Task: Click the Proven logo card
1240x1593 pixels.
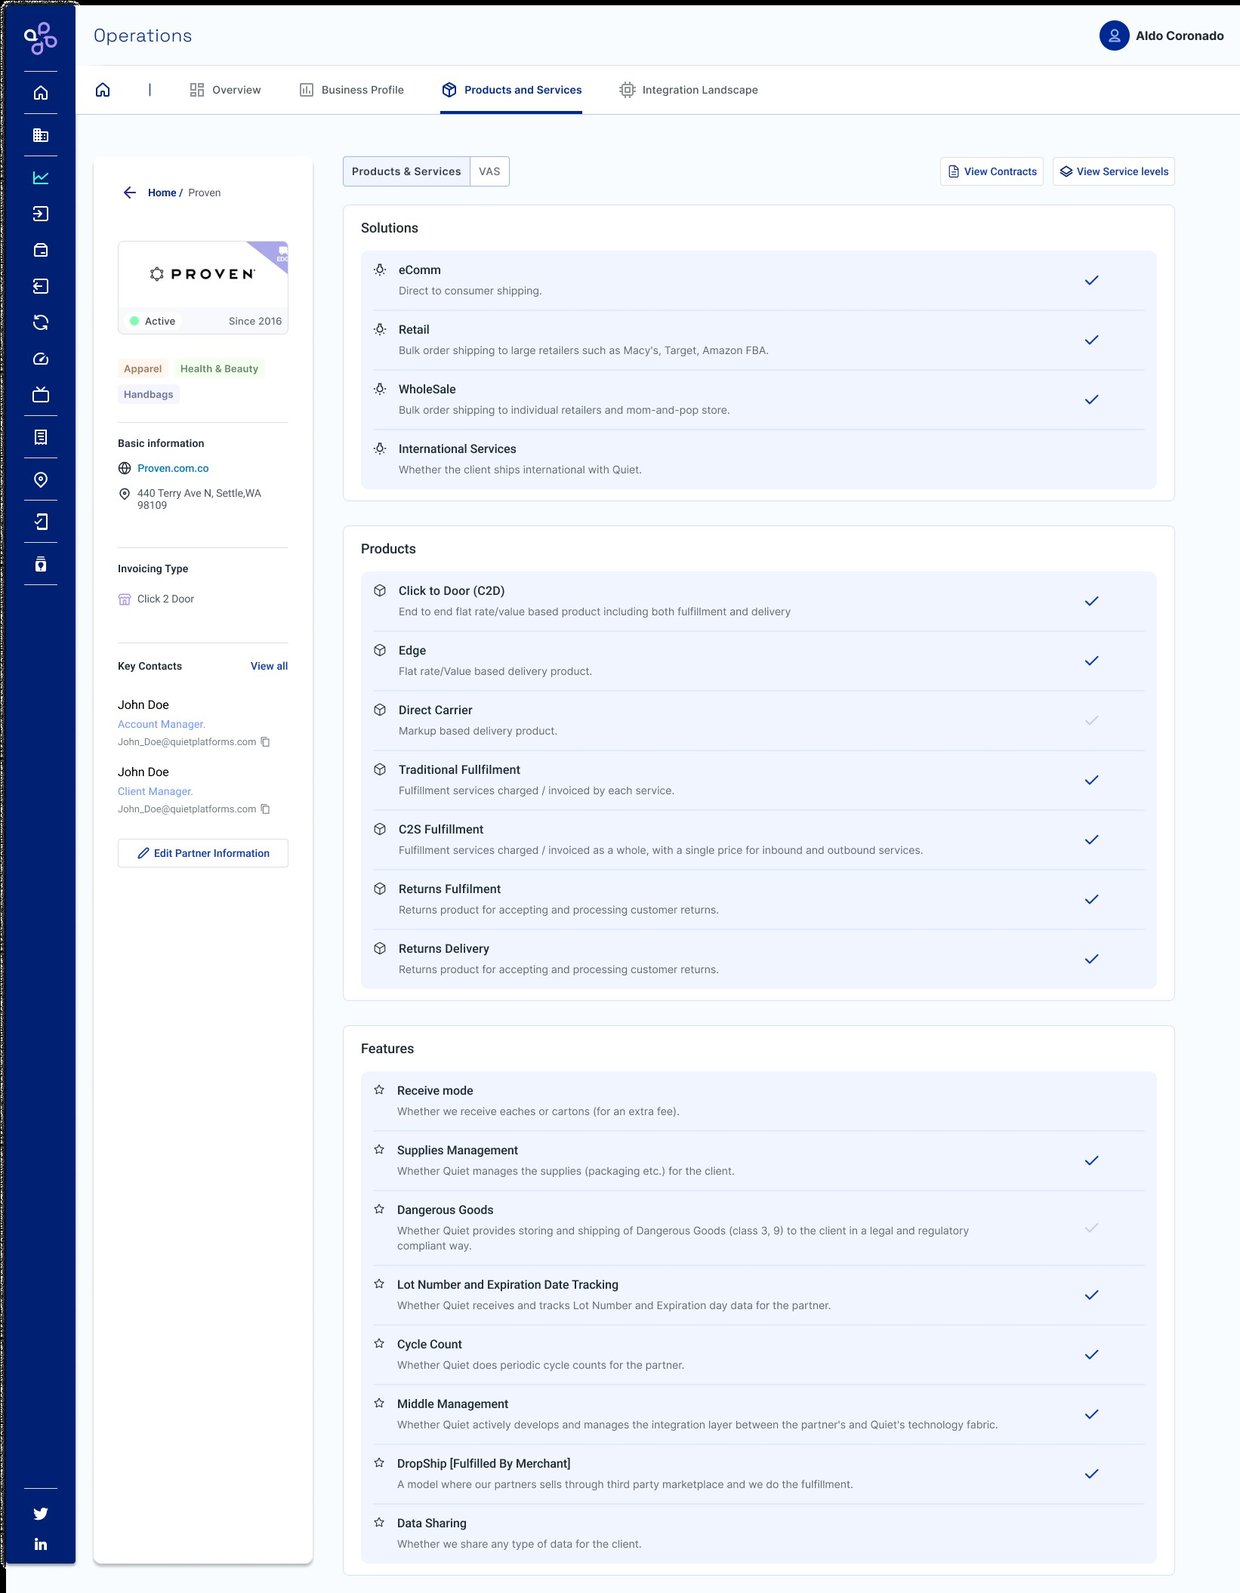Action: (203, 287)
